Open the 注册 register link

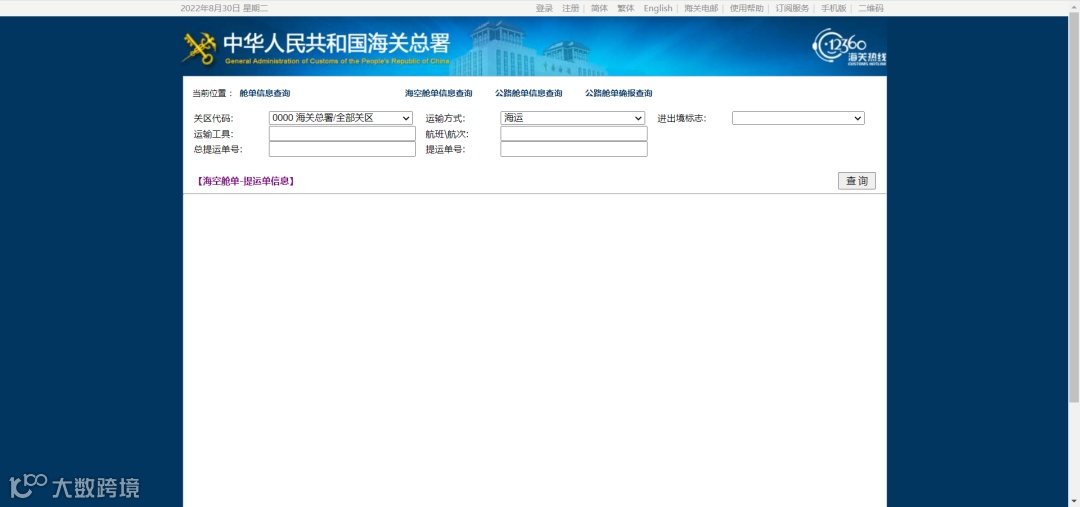[x=570, y=8]
